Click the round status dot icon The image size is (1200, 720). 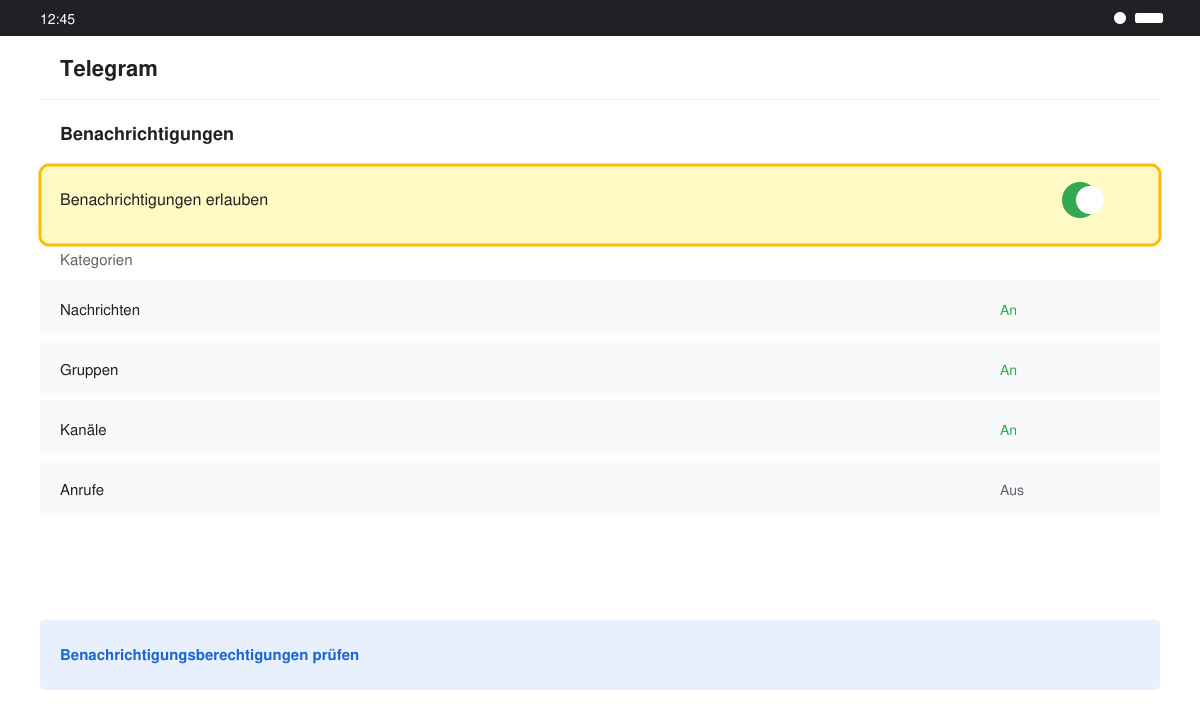pyautogui.click(x=1120, y=18)
